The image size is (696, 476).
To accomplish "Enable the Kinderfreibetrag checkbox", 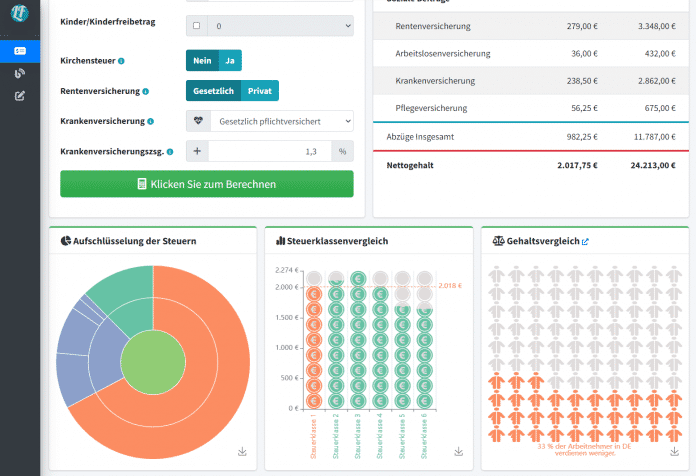I will pos(196,25).
